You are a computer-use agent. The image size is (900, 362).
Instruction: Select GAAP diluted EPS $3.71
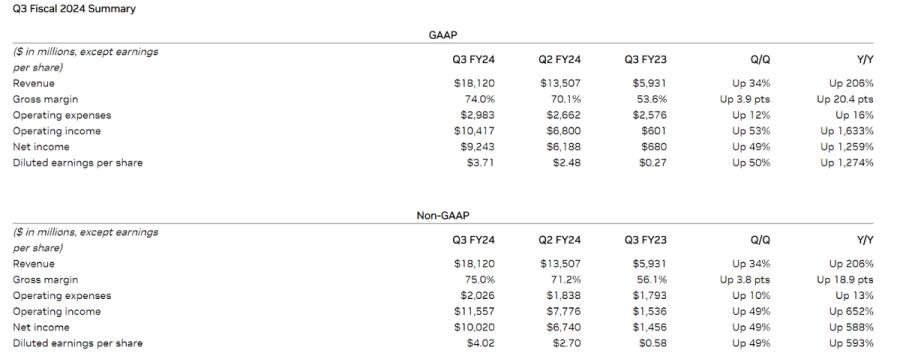click(x=480, y=163)
